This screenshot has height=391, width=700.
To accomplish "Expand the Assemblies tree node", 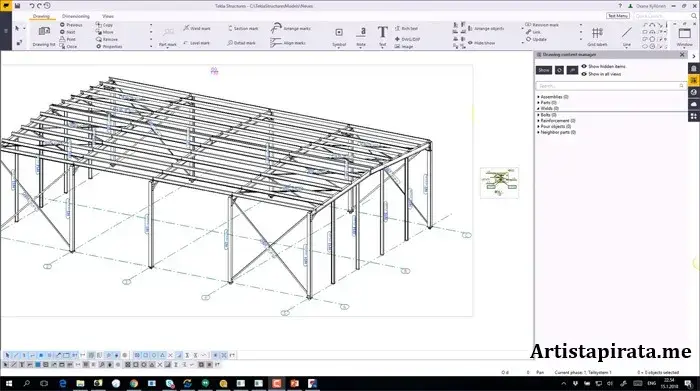I will tap(538, 97).
